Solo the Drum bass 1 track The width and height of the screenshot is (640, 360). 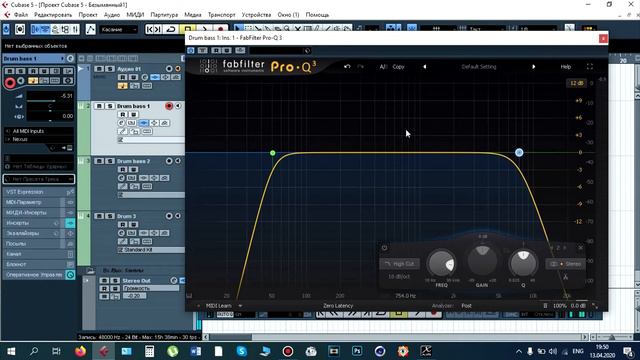point(109,106)
